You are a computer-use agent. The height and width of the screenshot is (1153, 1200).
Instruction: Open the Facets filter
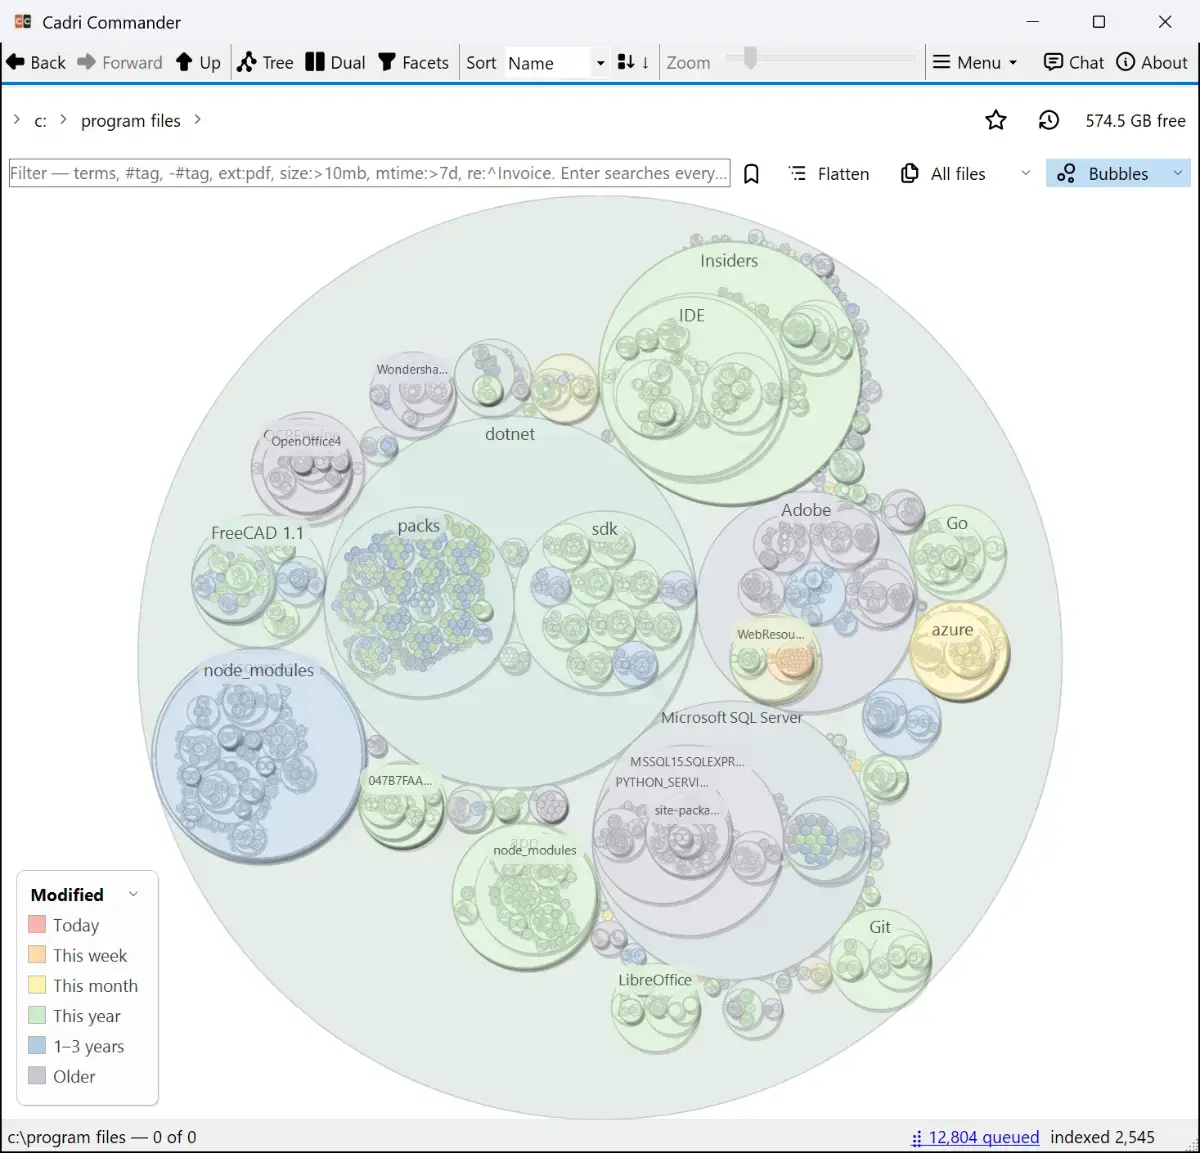coord(413,62)
